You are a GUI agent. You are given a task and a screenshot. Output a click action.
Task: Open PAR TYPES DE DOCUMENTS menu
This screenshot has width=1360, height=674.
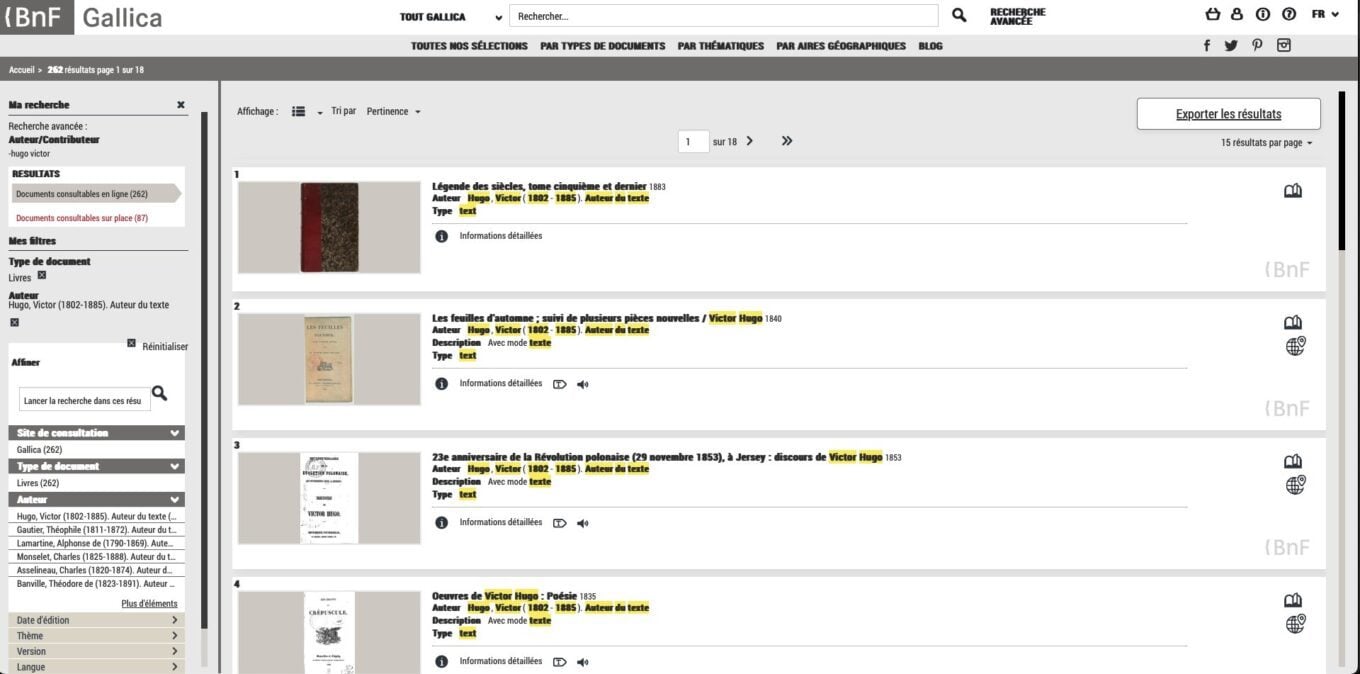(602, 46)
